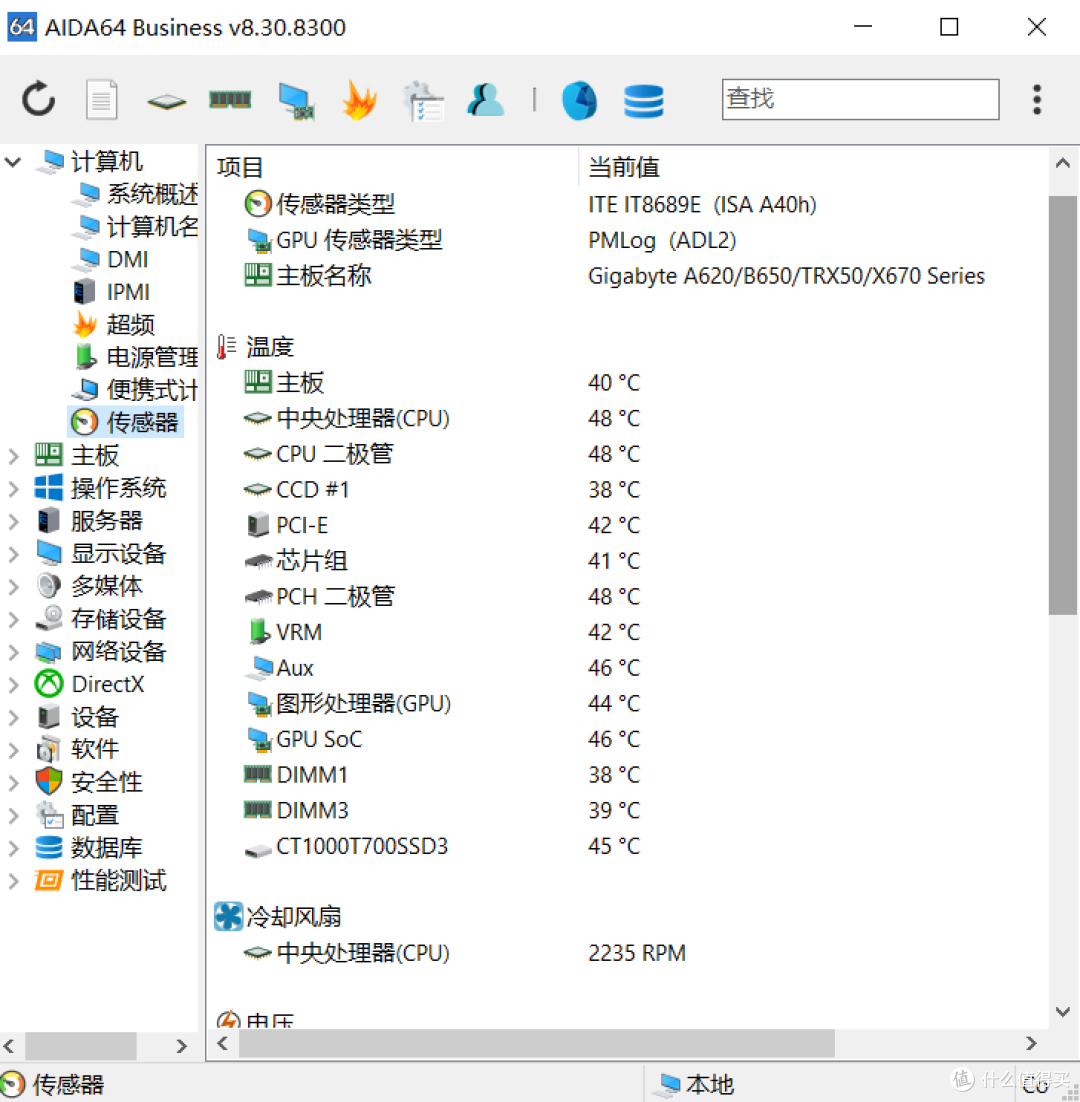Image resolution: width=1080 pixels, height=1102 pixels.
Task: Click the 软件 tree icon
Action: coord(48,749)
